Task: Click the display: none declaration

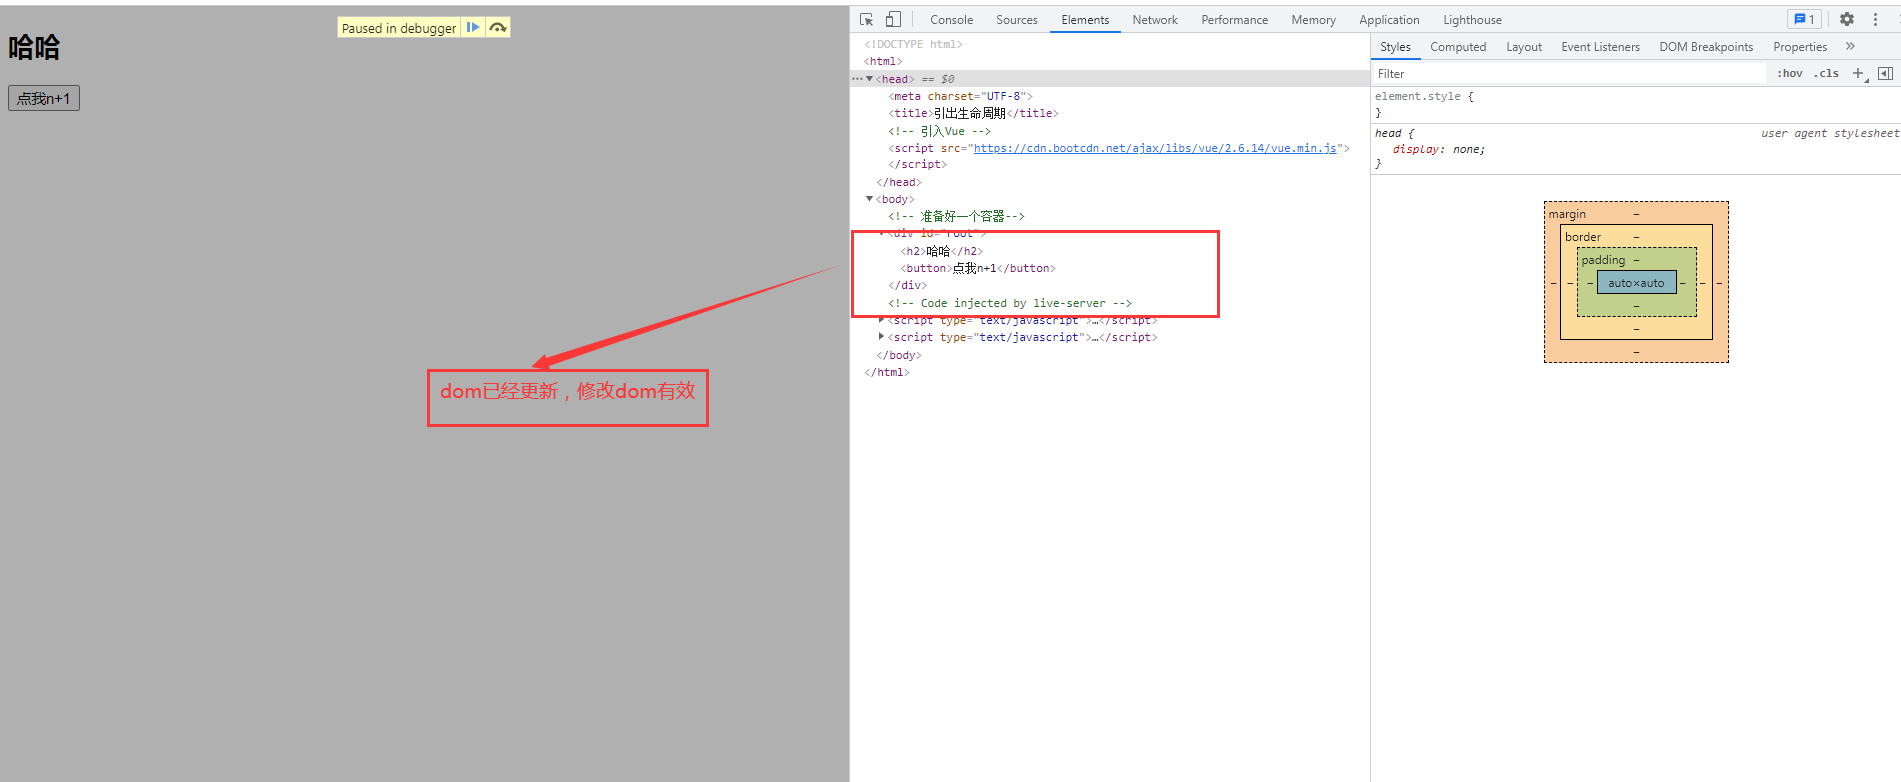Action: [x=1438, y=149]
